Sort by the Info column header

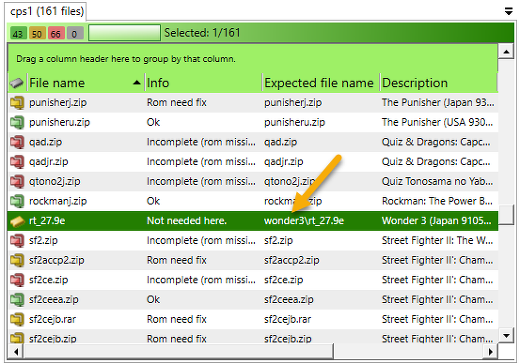(203, 83)
